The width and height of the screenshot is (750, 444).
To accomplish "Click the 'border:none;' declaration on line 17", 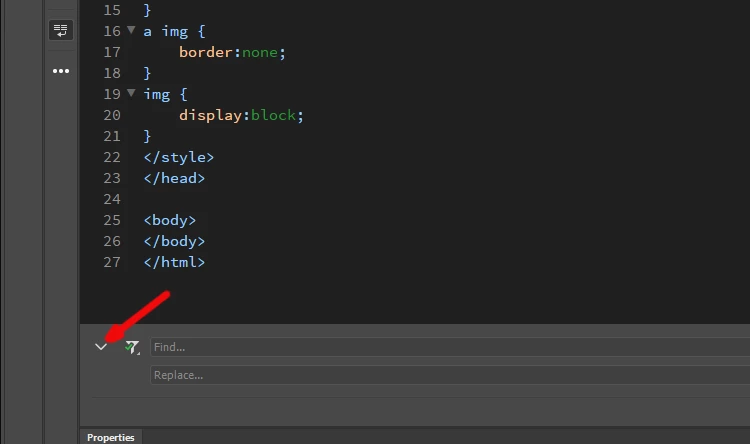I will [232, 52].
